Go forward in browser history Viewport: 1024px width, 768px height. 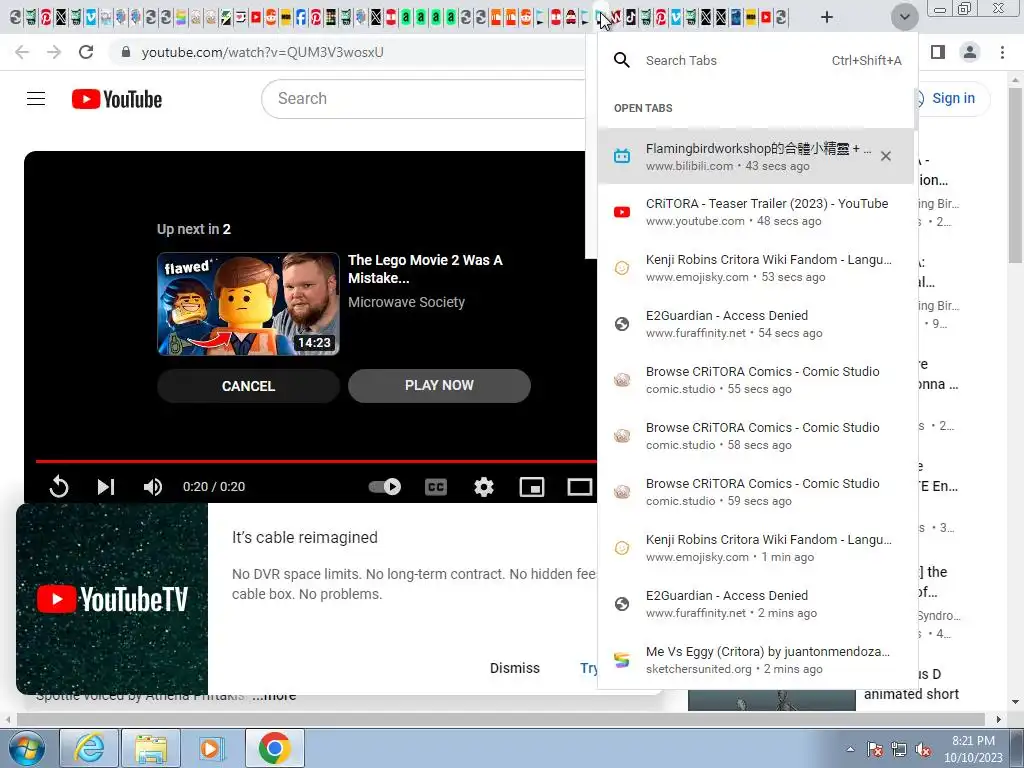(x=54, y=52)
